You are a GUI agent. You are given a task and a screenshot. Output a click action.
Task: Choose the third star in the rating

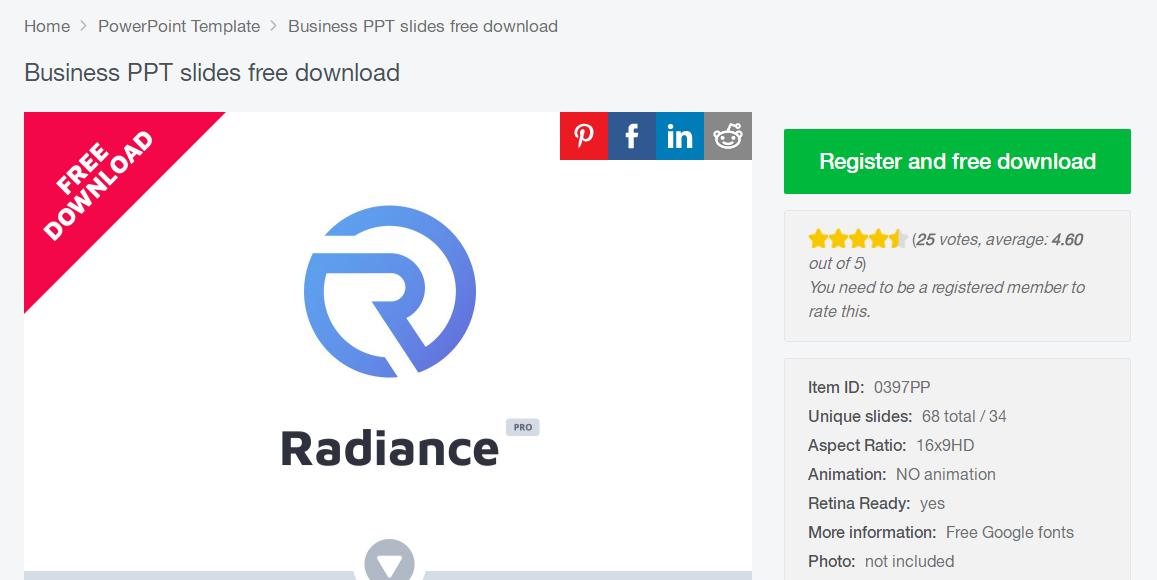point(858,239)
